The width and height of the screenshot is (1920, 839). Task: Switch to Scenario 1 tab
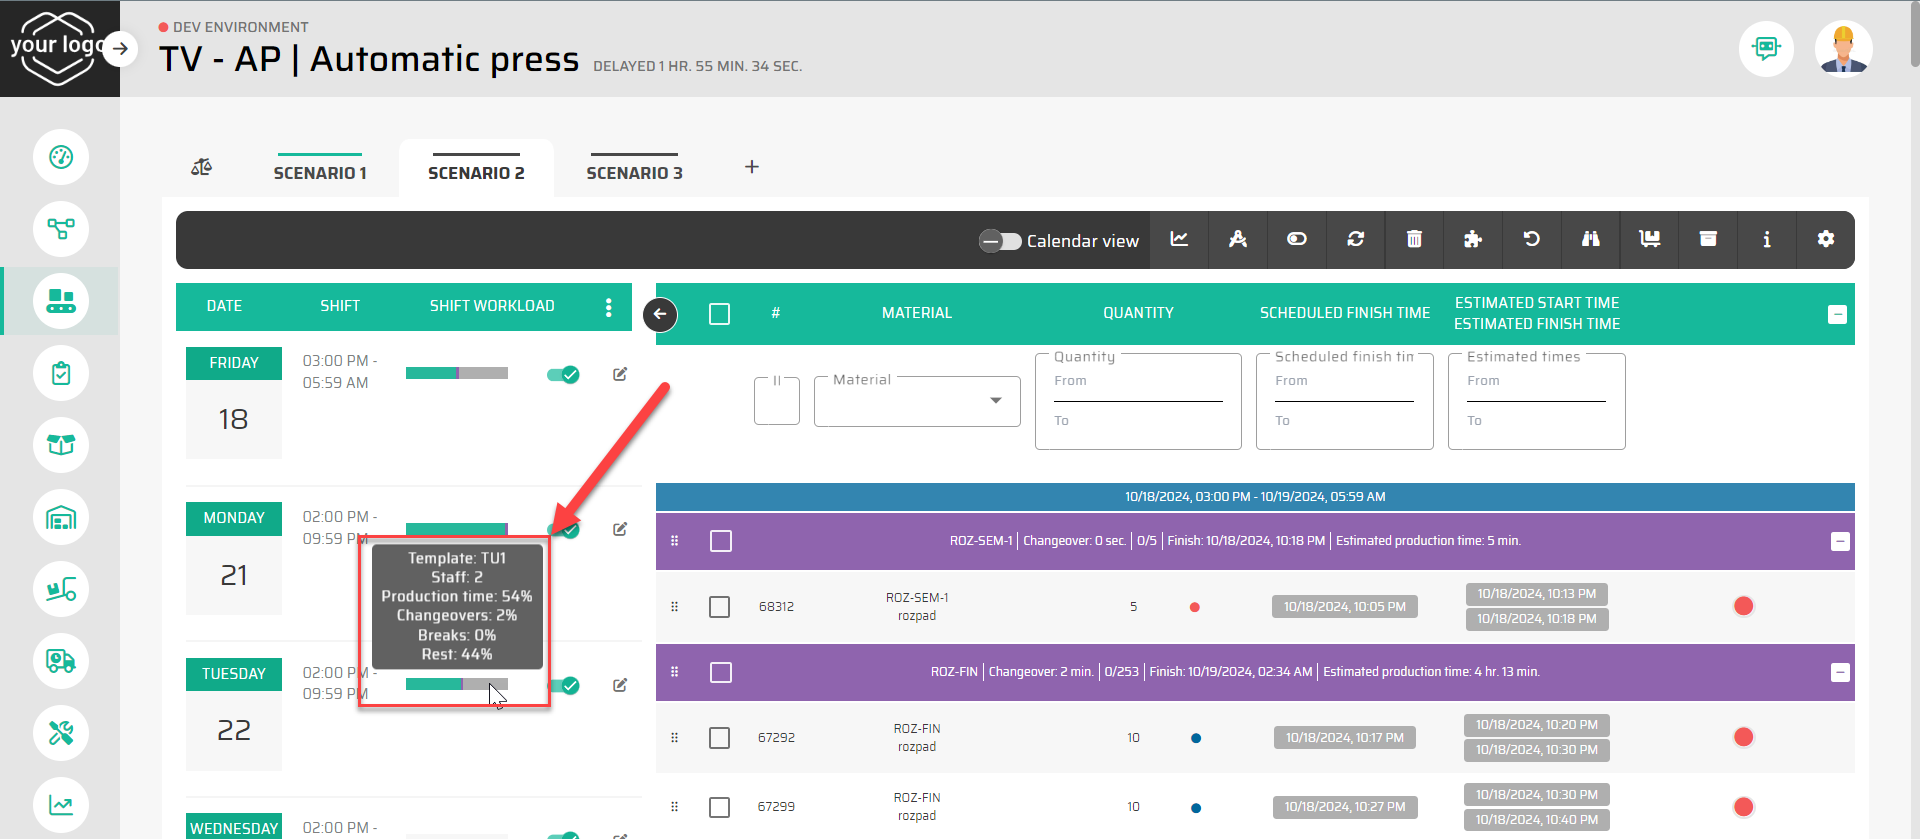click(320, 172)
